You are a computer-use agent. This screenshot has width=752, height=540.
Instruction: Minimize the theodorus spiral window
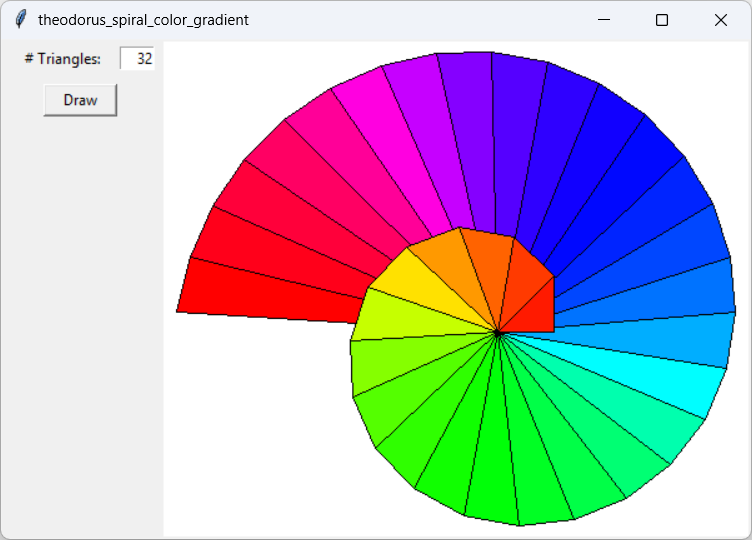[x=603, y=20]
